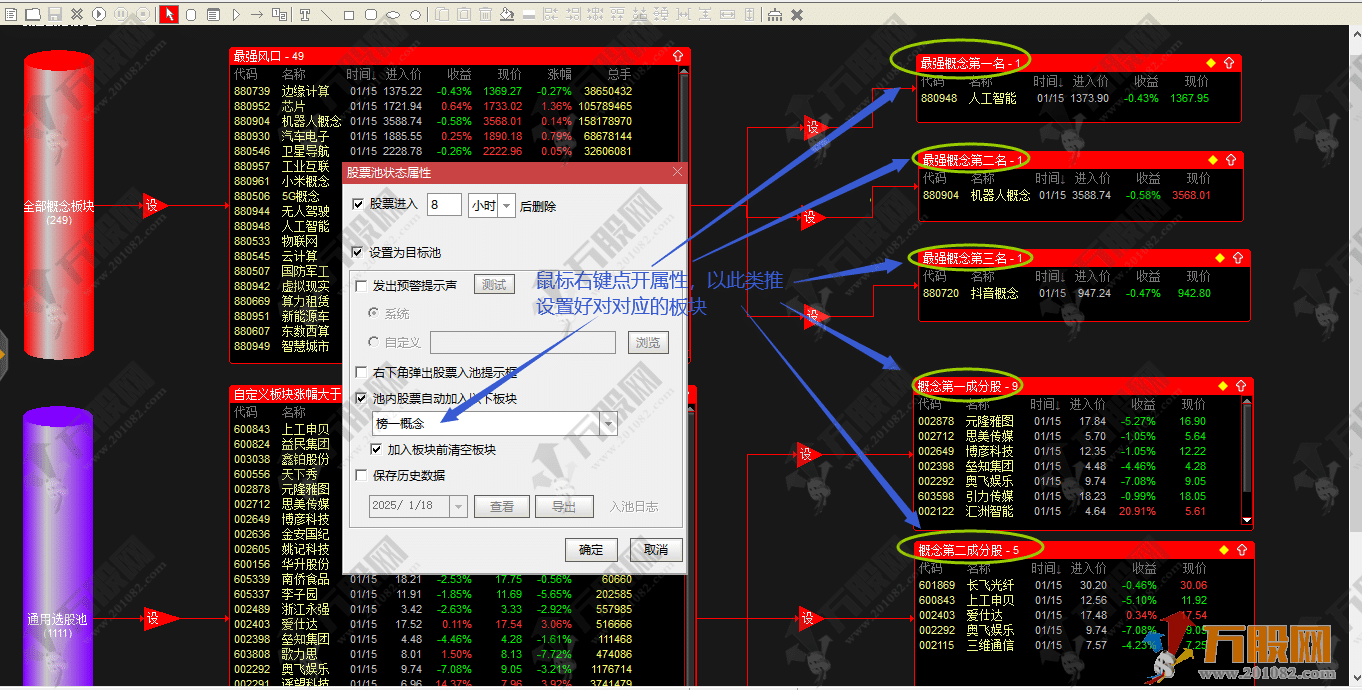Click the 确定 button
This screenshot has height=690, width=1362.
click(x=591, y=549)
